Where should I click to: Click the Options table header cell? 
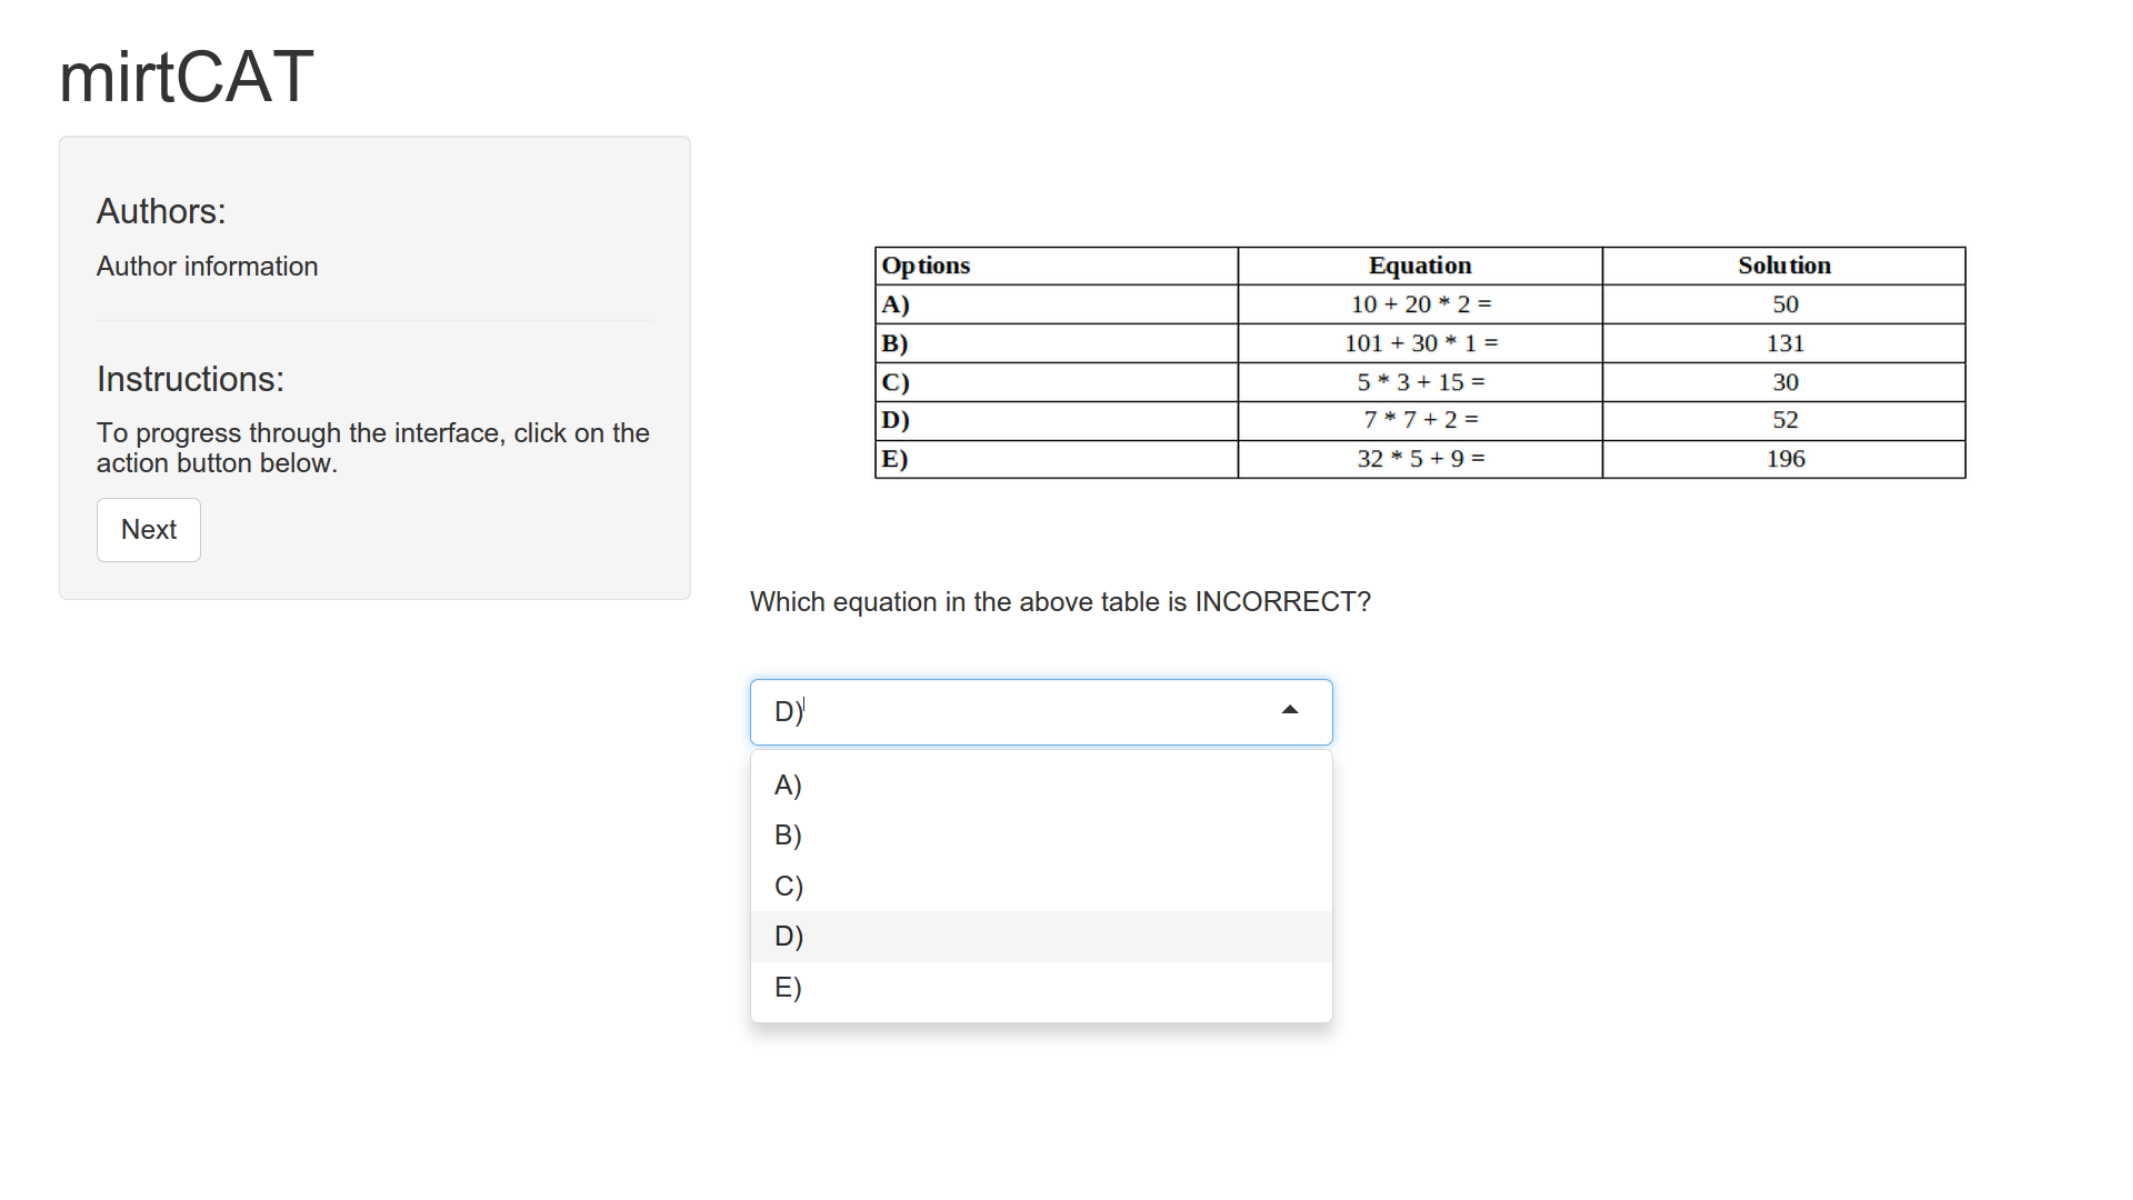point(1056,266)
